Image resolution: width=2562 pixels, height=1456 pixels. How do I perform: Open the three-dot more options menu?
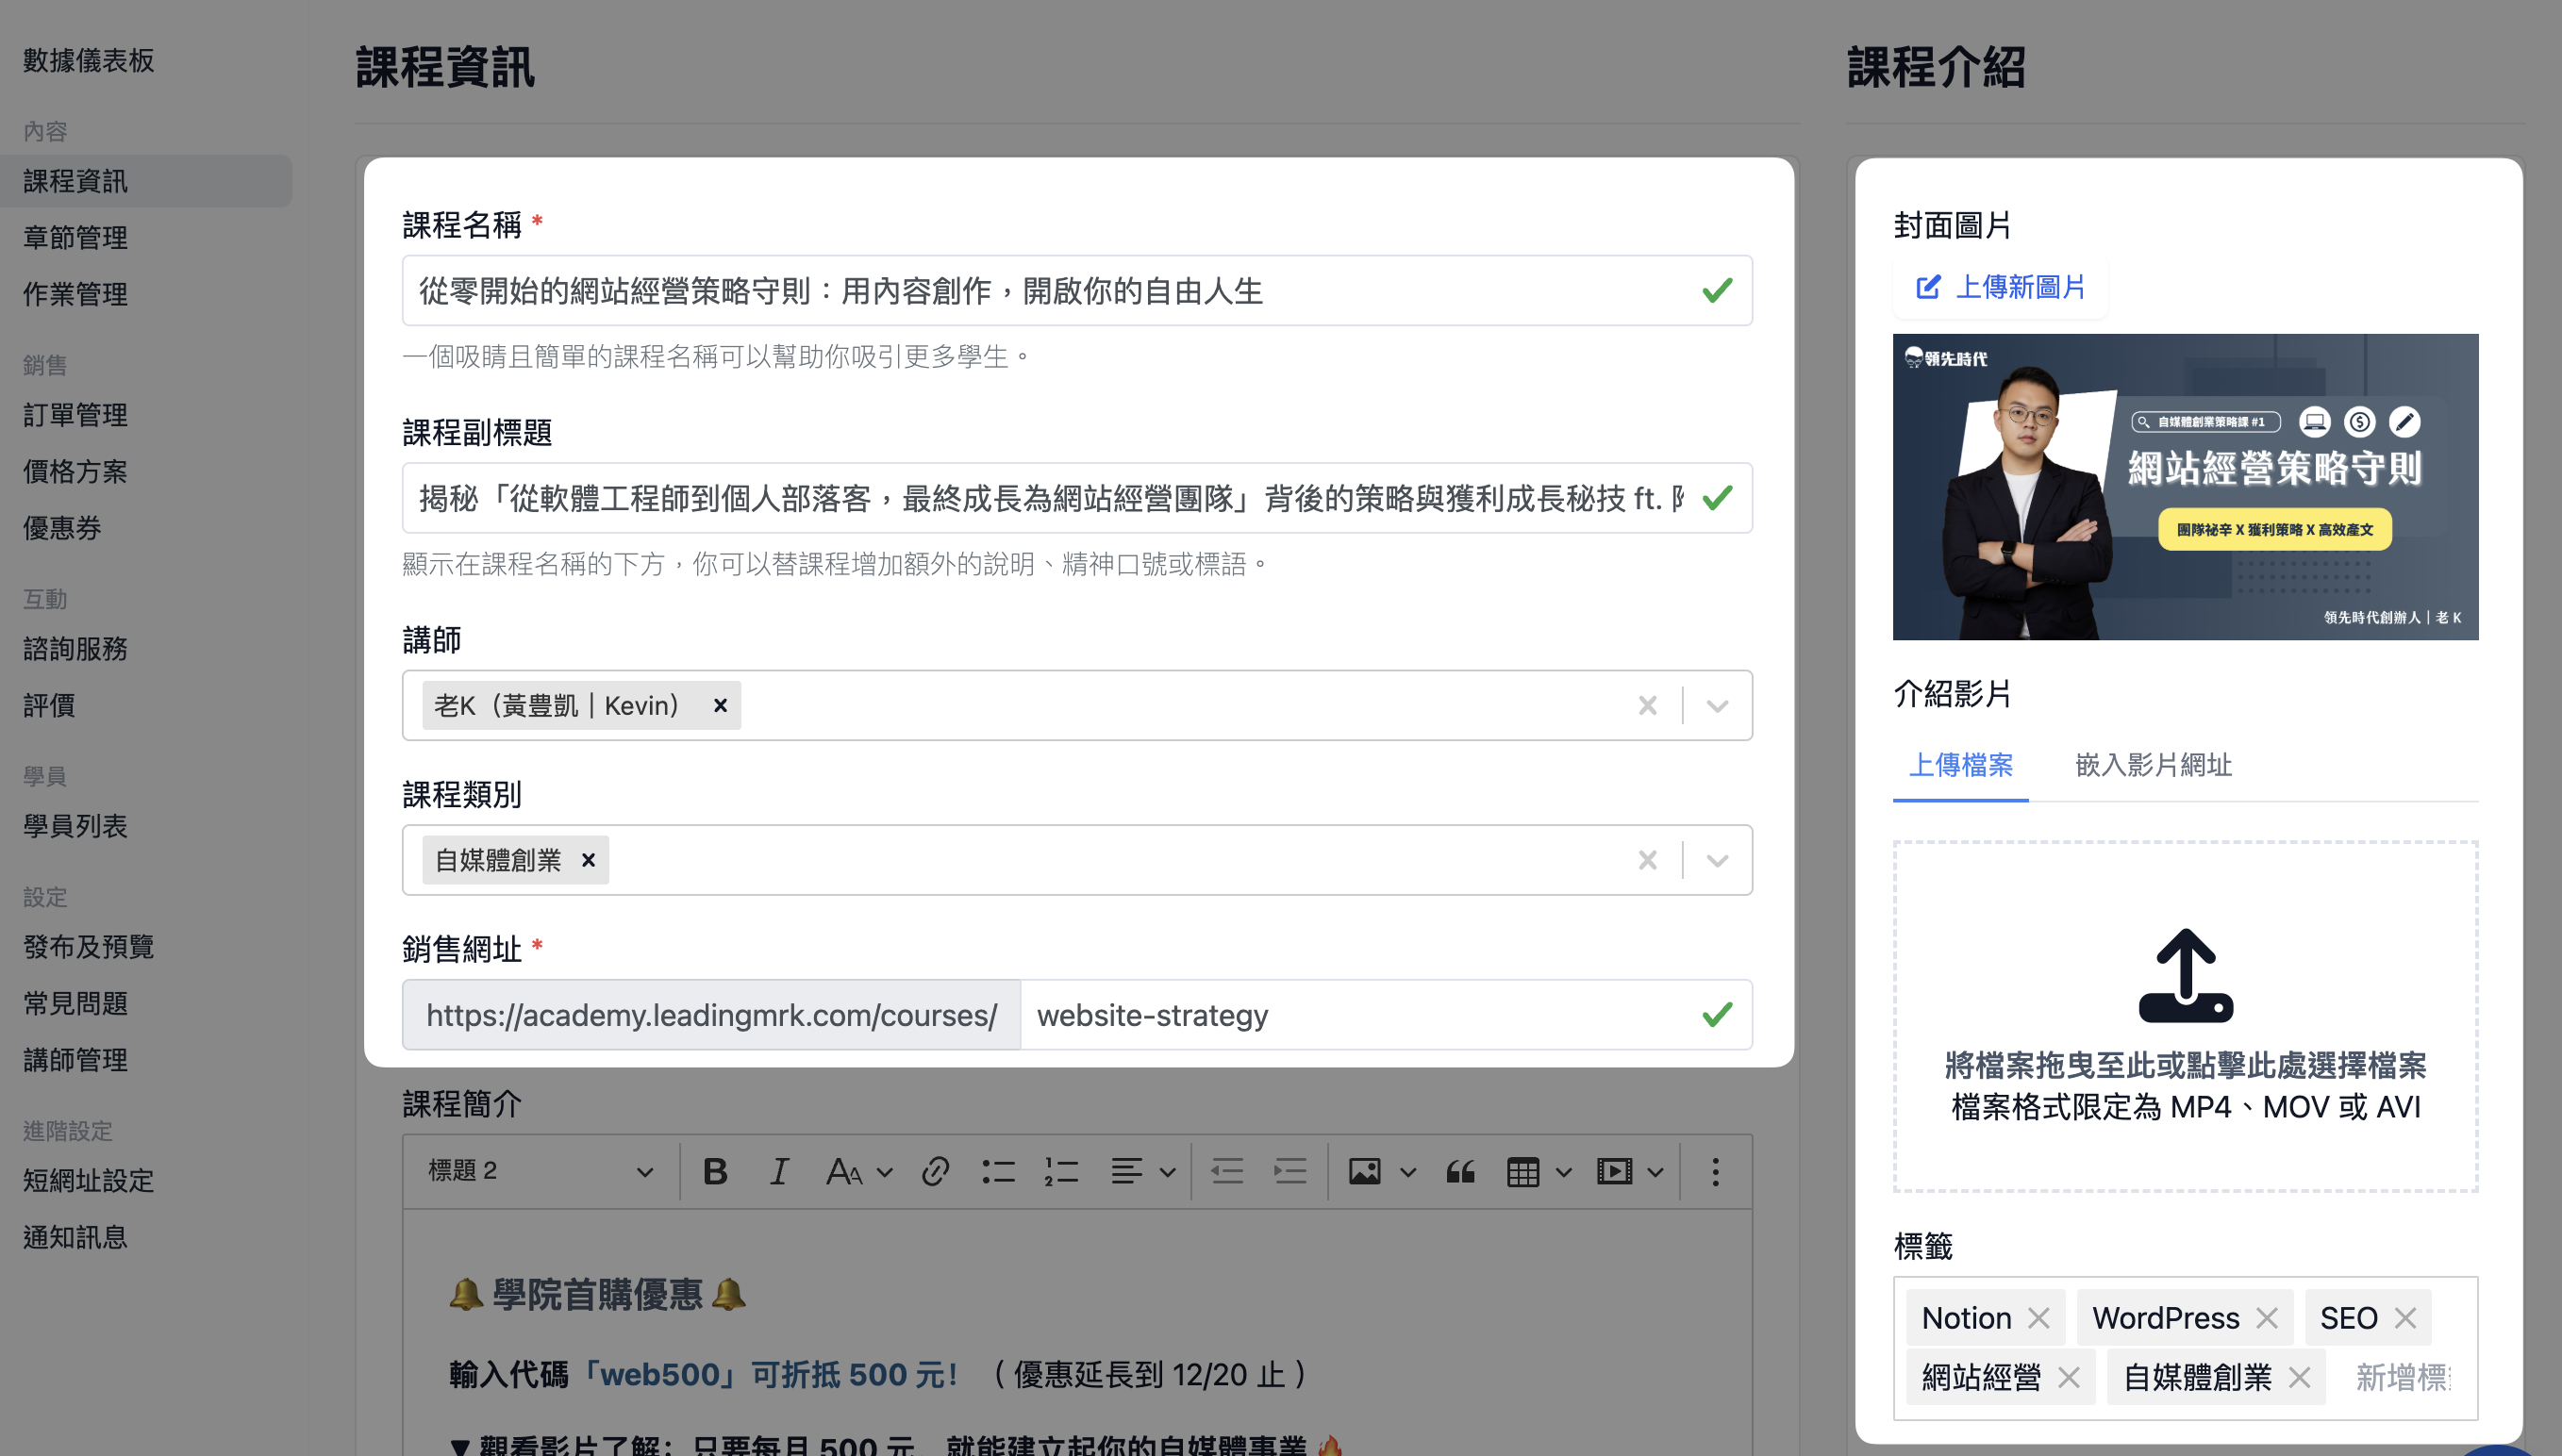click(1715, 1171)
